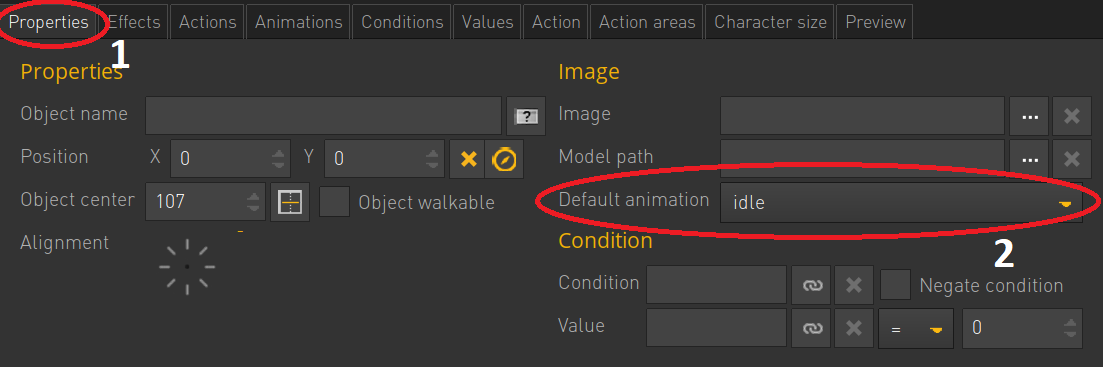Click the Object center crosshair picker icon

click(x=290, y=202)
